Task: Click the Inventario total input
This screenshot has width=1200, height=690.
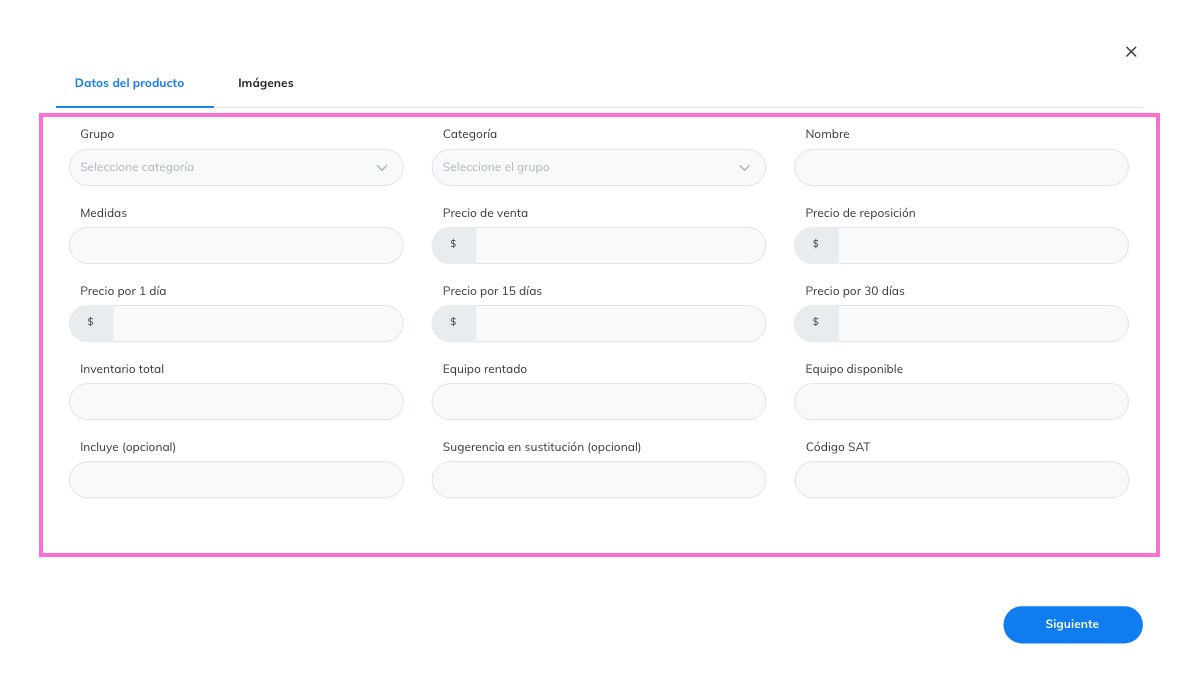Action: point(236,401)
